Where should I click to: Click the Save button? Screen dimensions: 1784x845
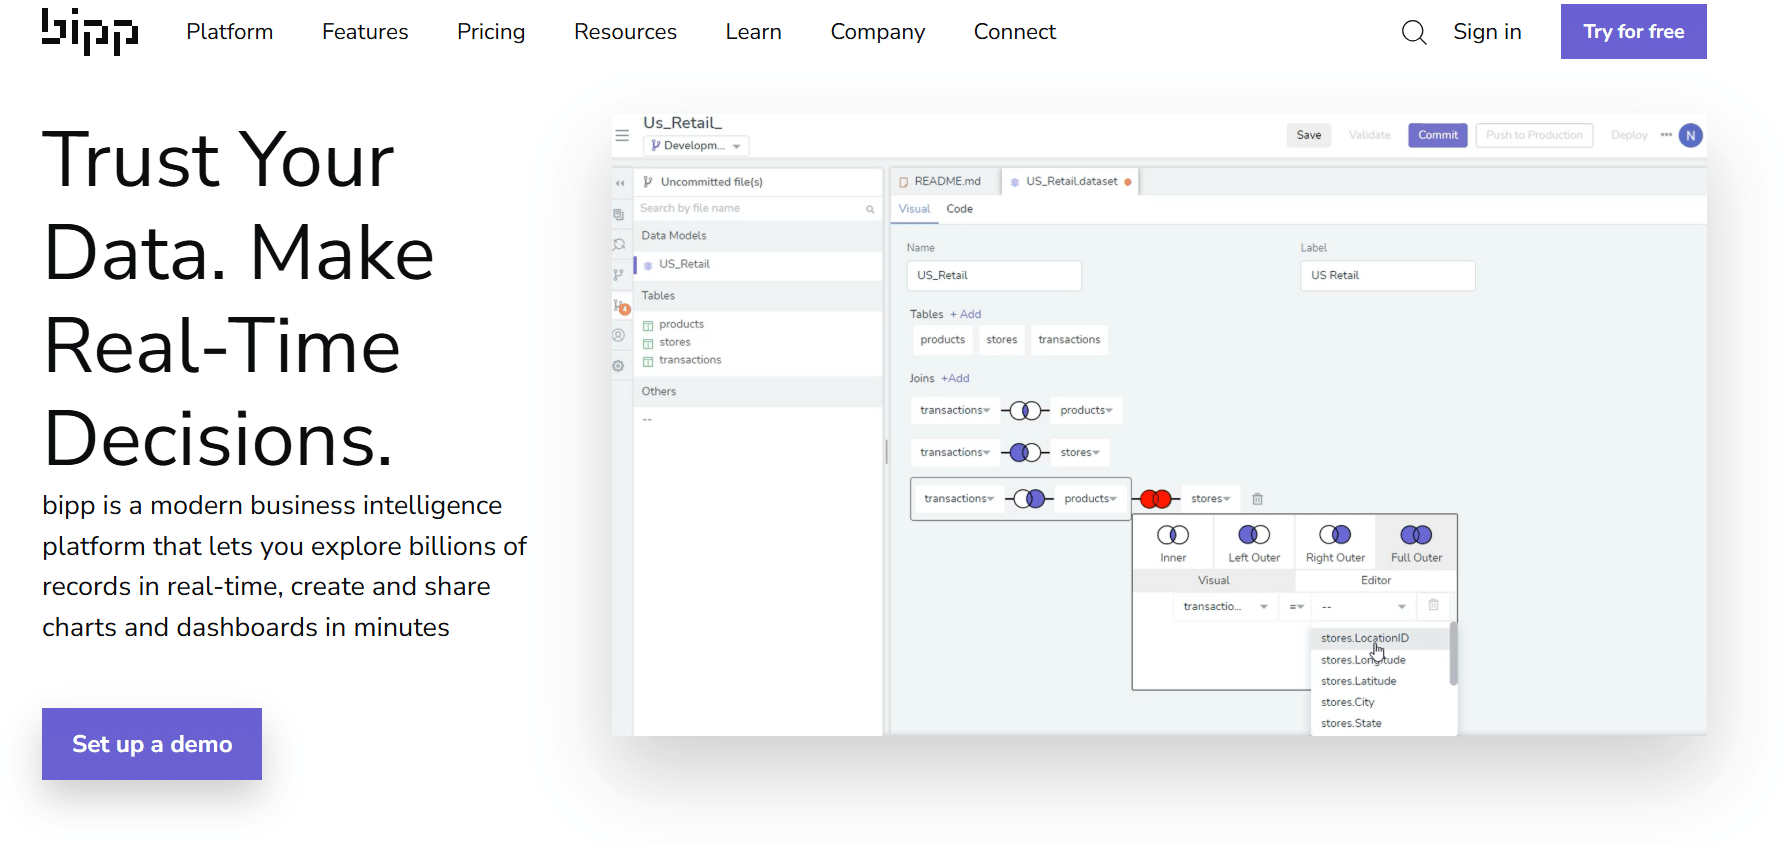pyautogui.click(x=1309, y=135)
